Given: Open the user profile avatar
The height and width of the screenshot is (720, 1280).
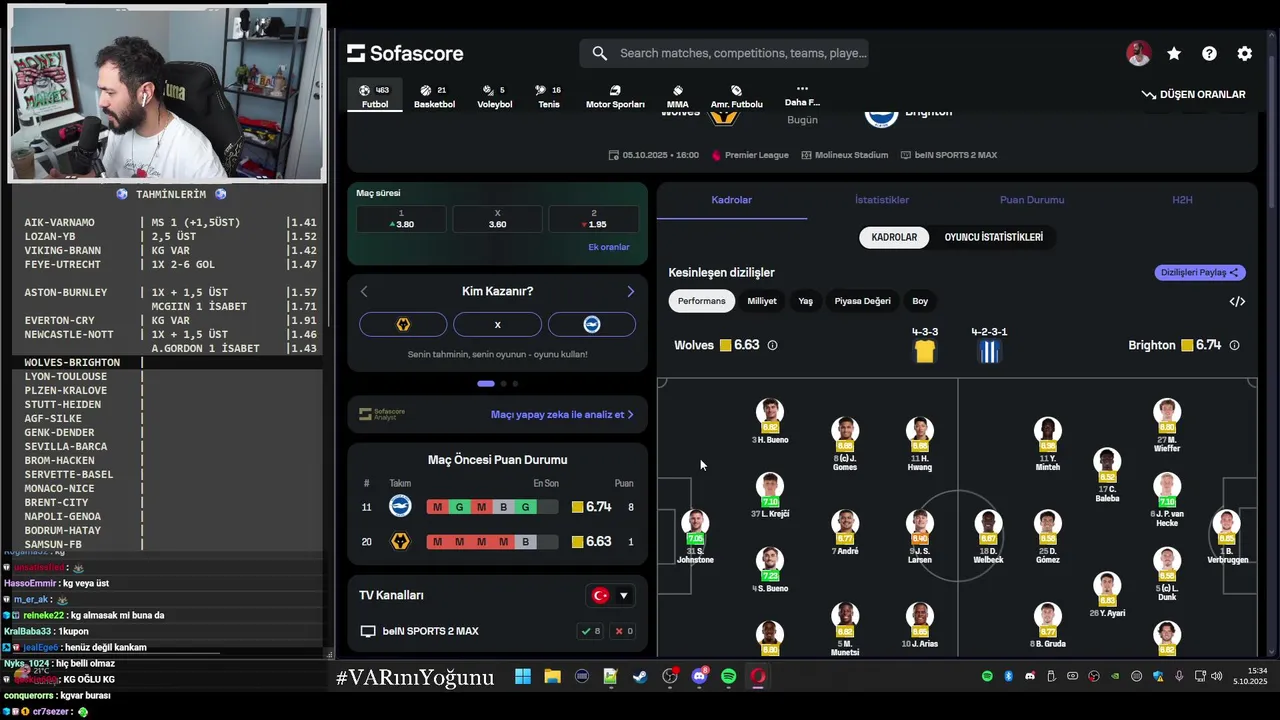Looking at the screenshot, I should click(1138, 54).
